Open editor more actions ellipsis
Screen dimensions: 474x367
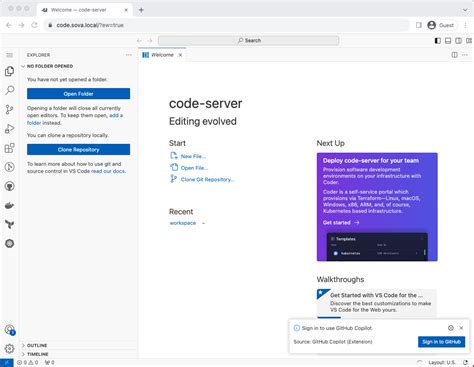[465, 55]
